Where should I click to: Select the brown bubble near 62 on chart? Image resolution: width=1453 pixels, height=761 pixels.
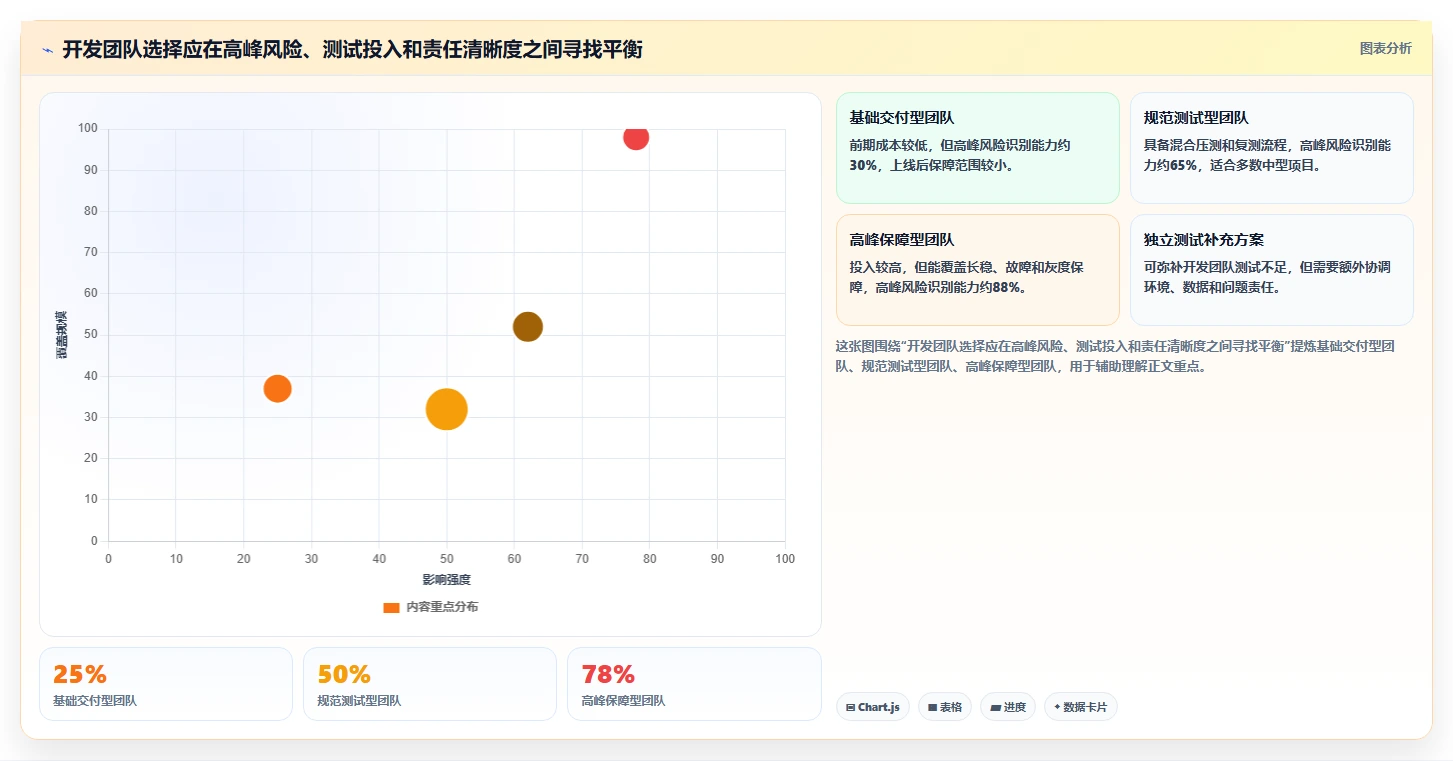tap(528, 326)
